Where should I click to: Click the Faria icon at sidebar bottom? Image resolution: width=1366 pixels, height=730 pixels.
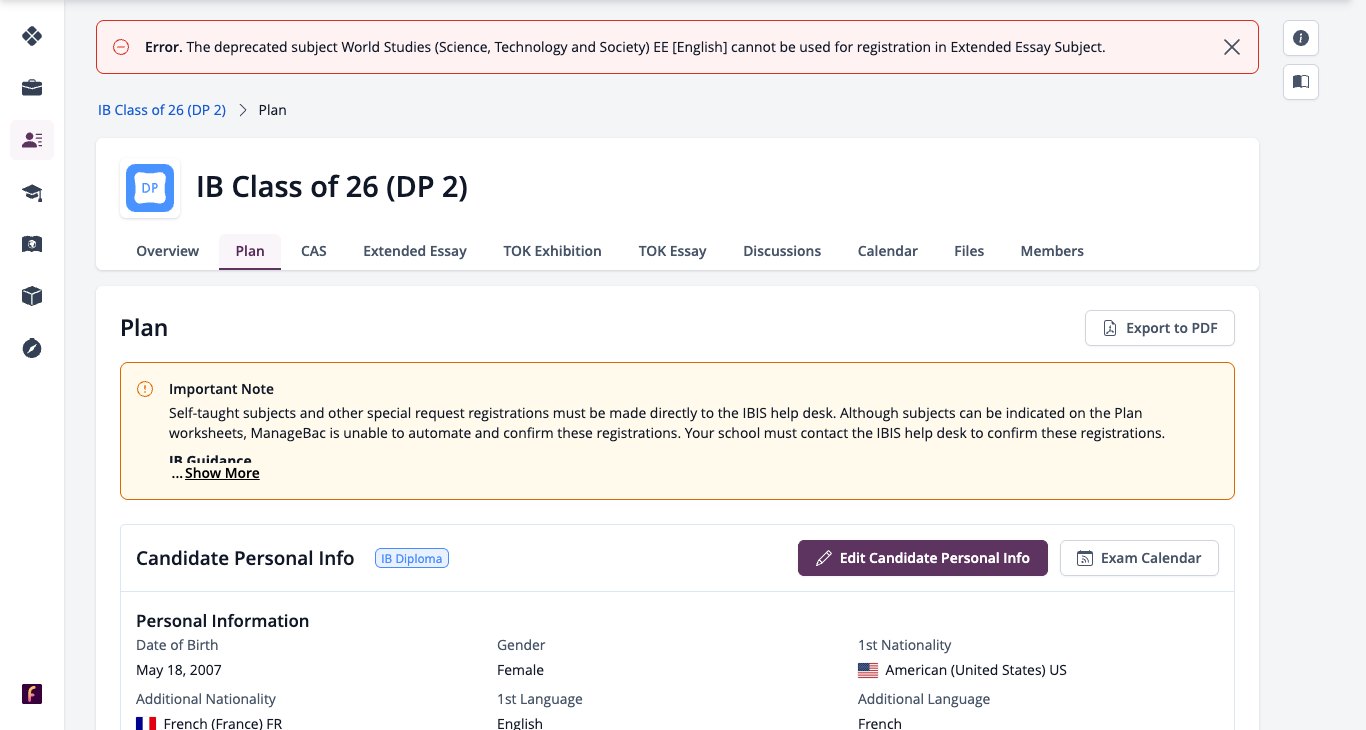click(x=32, y=694)
